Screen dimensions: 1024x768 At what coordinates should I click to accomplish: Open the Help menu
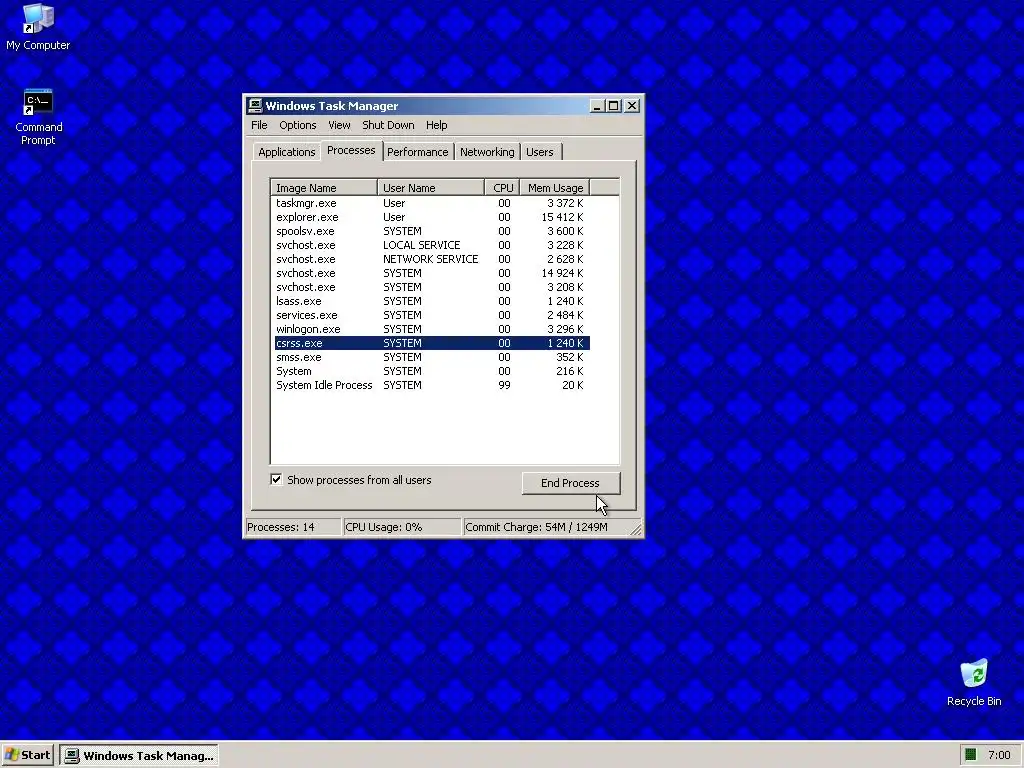click(x=436, y=125)
